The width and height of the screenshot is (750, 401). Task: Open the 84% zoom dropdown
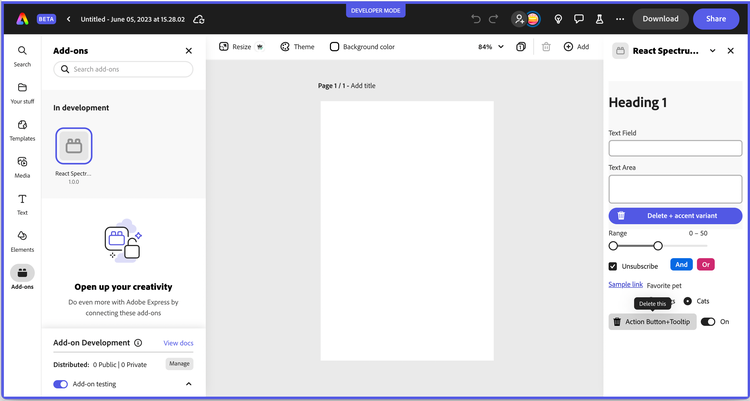(x=491, y=46)
